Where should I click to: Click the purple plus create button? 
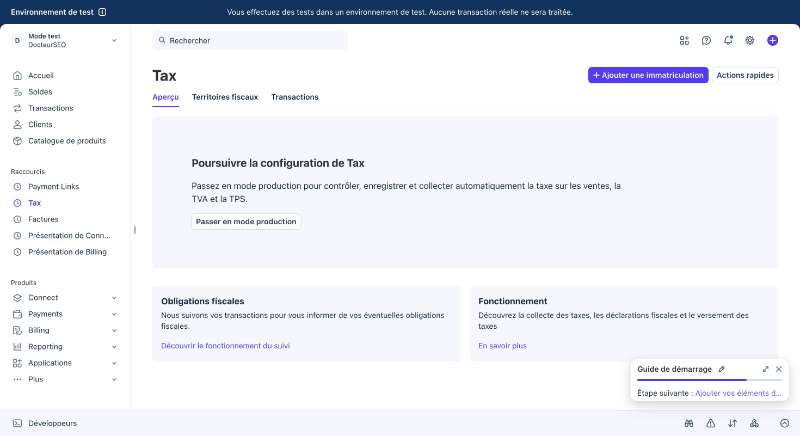(x=772, y=40)
